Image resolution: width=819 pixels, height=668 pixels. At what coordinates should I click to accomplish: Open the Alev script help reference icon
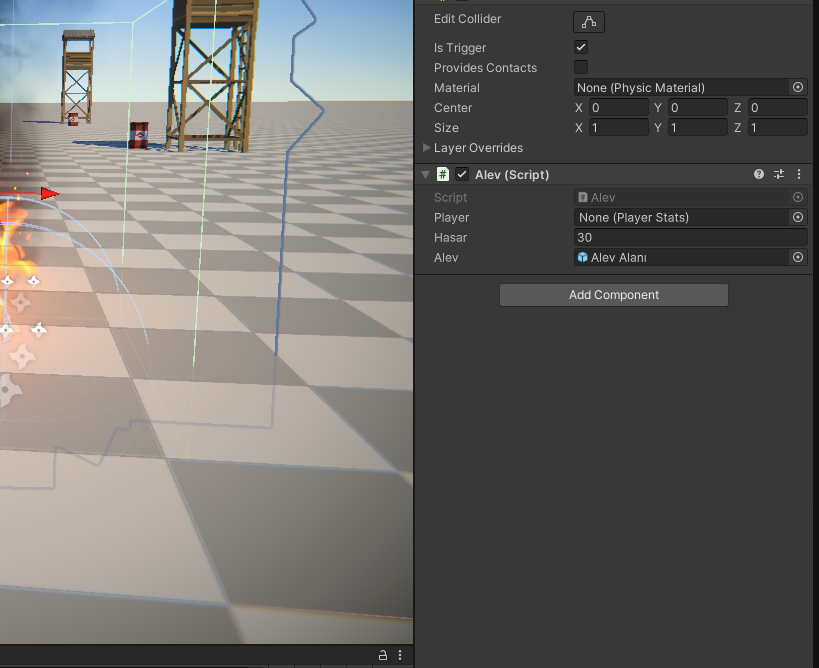(x=759, y=175)
